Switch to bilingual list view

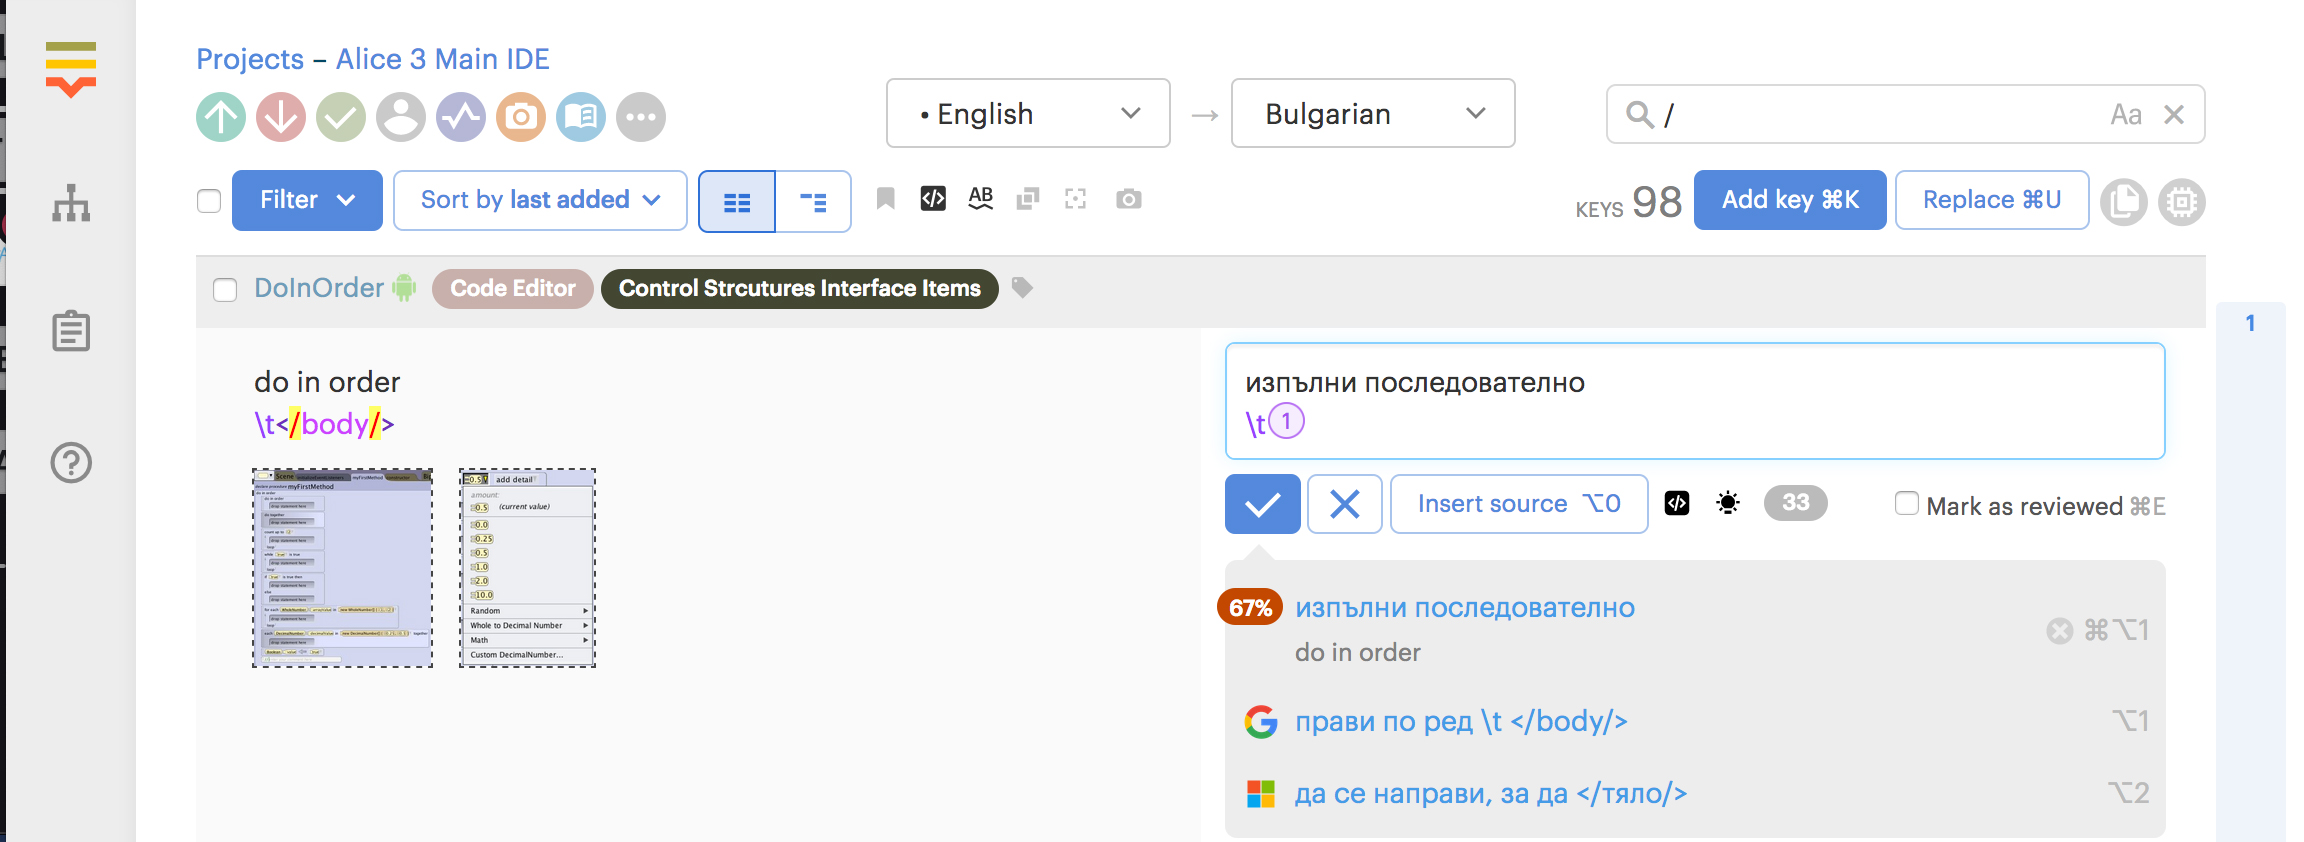(737, 201)
